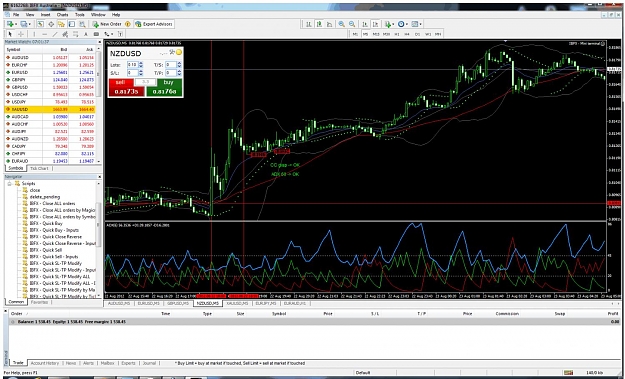Switch to the Favorites navigator tab
625x379 pixels.
(x=39, y=302)
